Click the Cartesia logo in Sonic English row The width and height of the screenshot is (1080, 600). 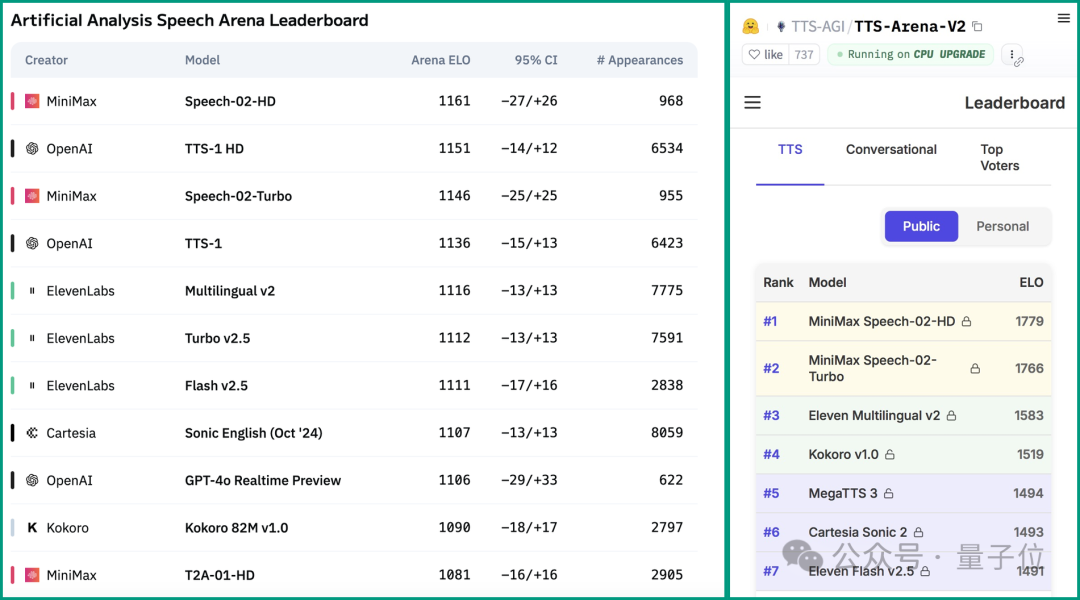pyautogui.click(x=32, y=433)
